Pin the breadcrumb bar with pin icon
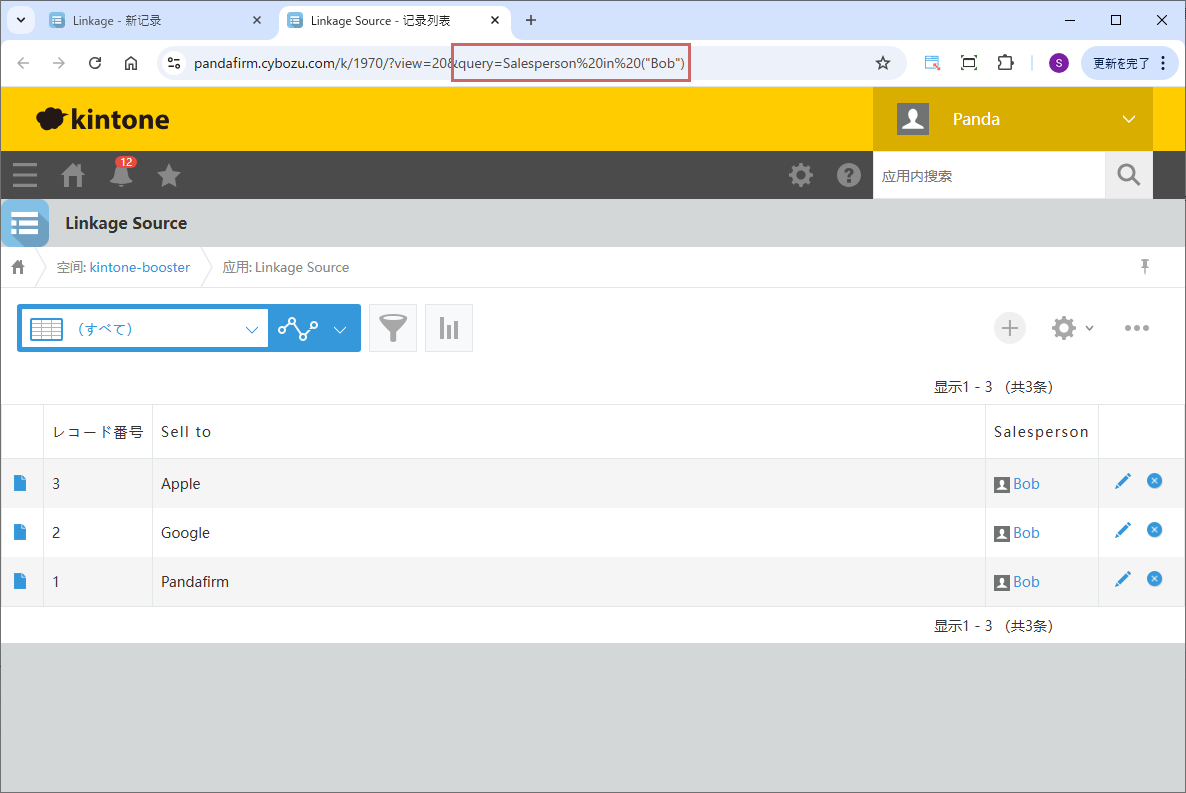The height and width of the screenshot is (793, 1186). click(x=1145, y=266)
